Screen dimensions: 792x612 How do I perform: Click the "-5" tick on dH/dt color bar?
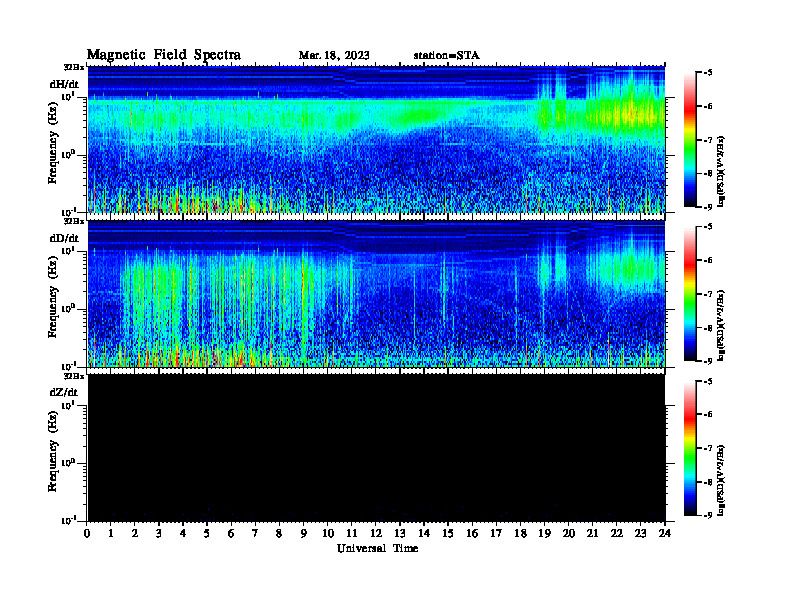pos(708,73)
